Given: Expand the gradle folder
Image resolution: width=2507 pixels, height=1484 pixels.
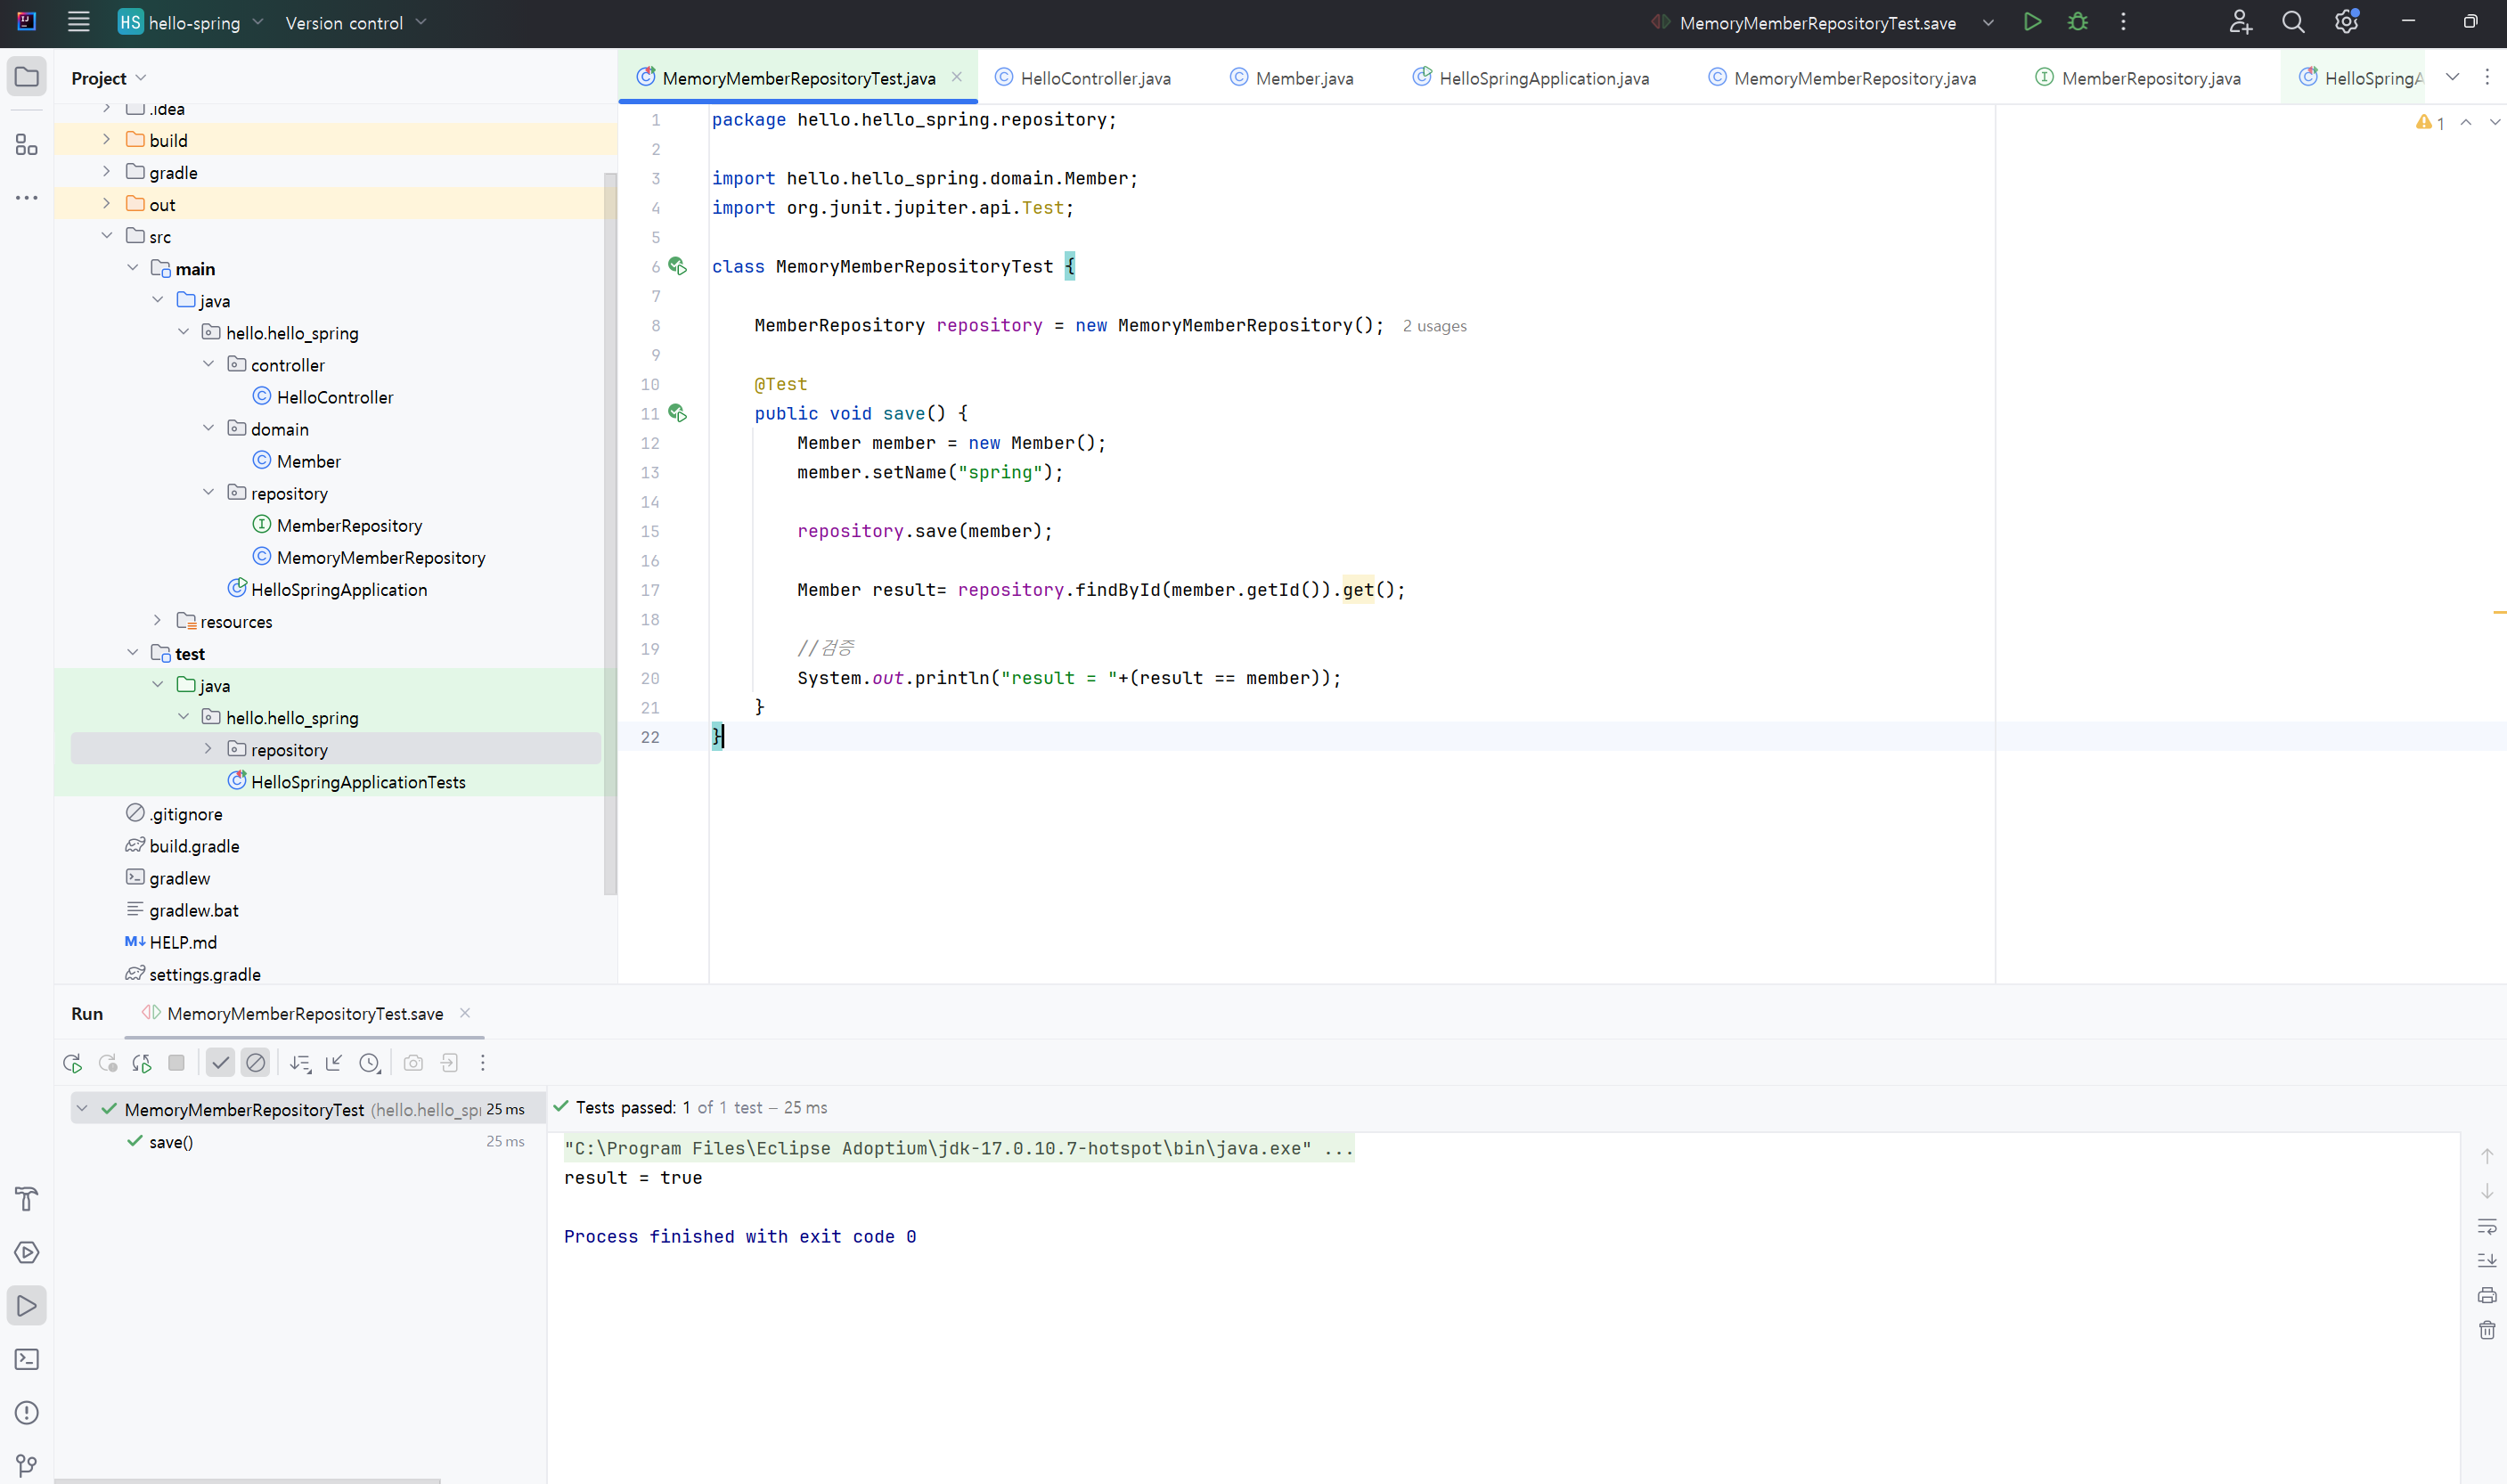Looking at the screenshot, I should click(106, 172).
